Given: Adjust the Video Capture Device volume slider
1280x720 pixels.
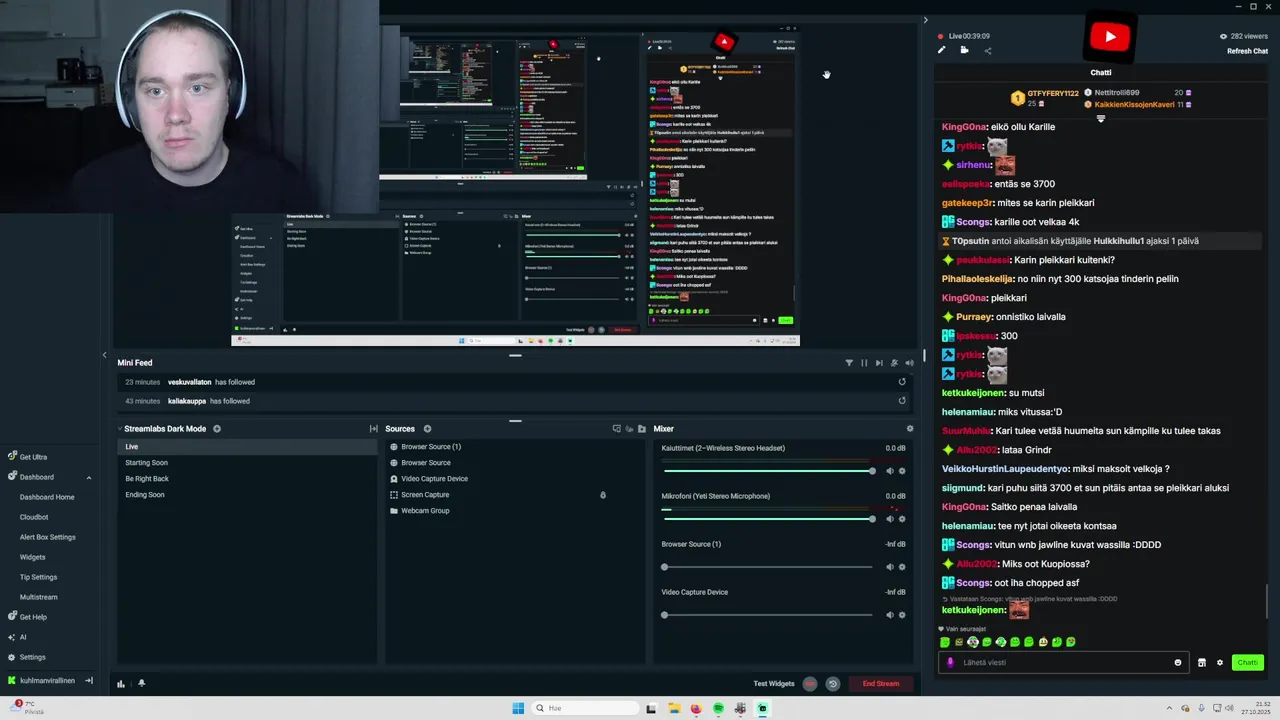Looking at the screenshot, I should point(768,615).
